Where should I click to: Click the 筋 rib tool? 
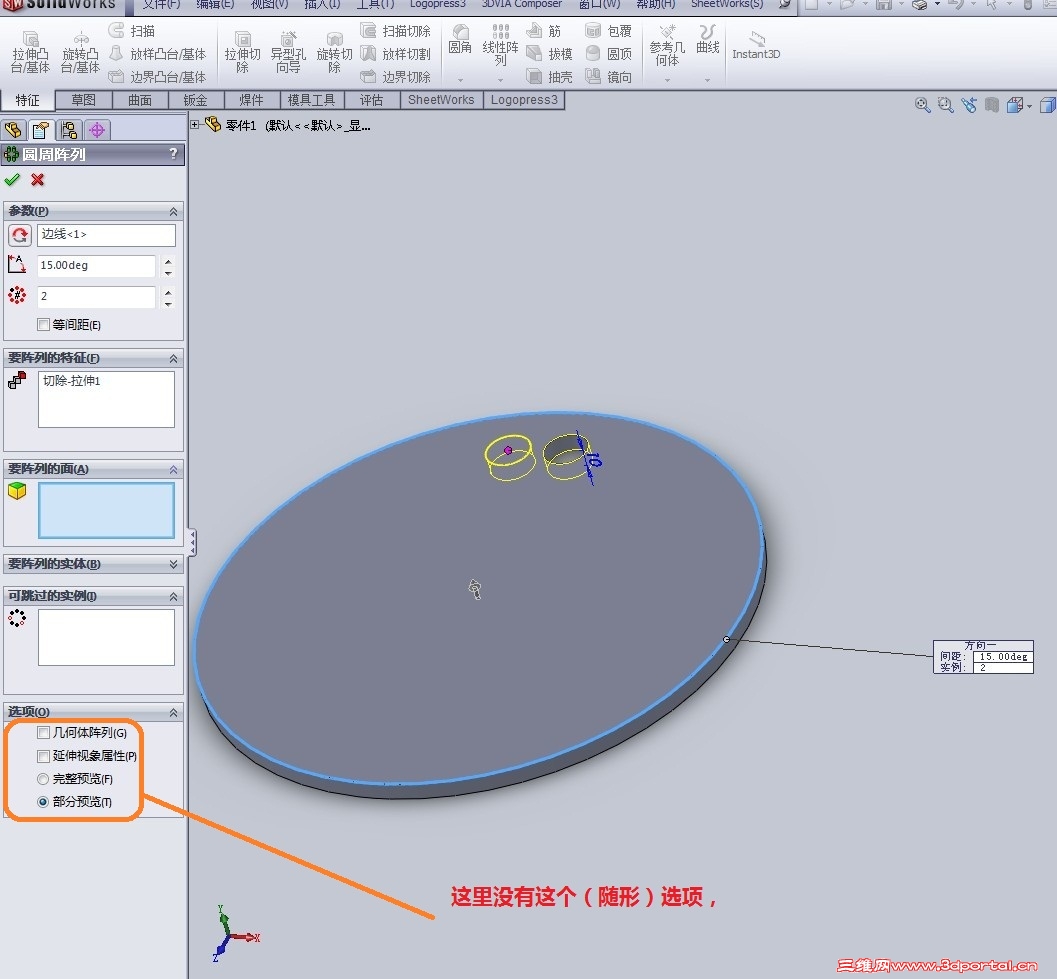545,31
